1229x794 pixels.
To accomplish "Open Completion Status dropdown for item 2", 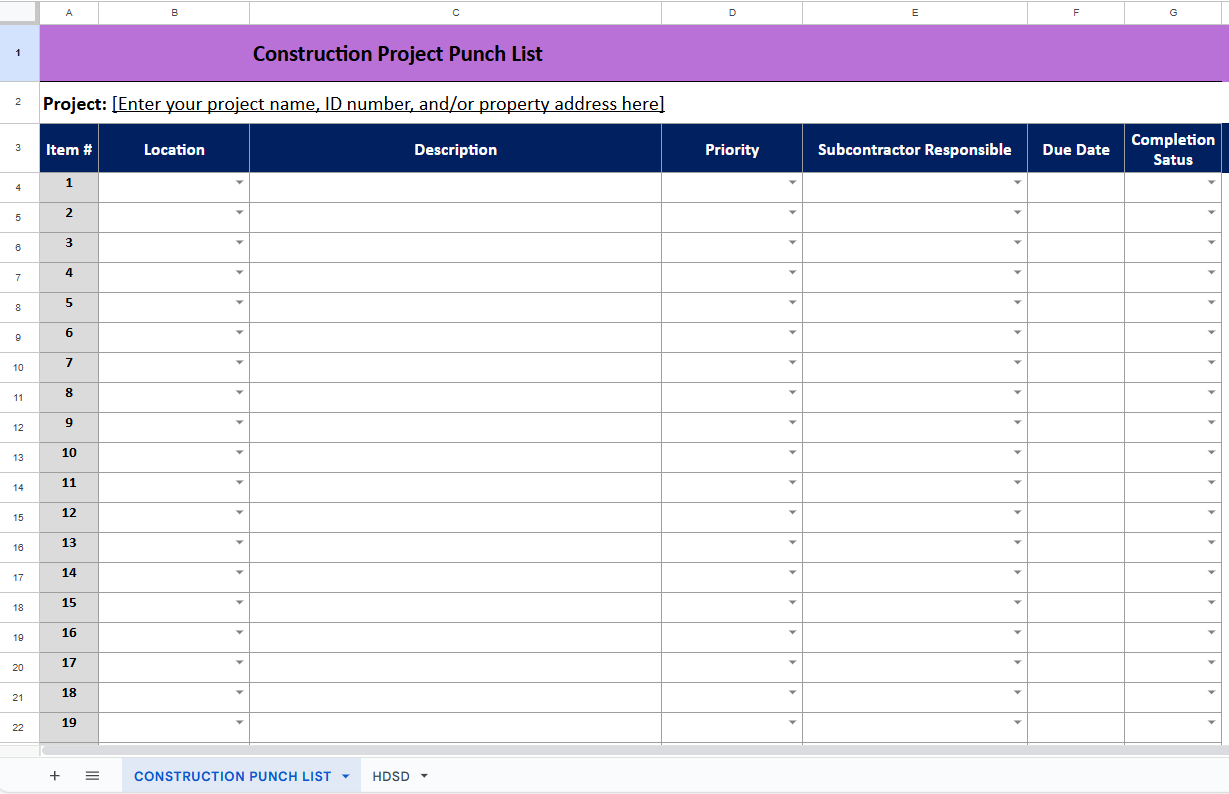I will coord(1212,213).
